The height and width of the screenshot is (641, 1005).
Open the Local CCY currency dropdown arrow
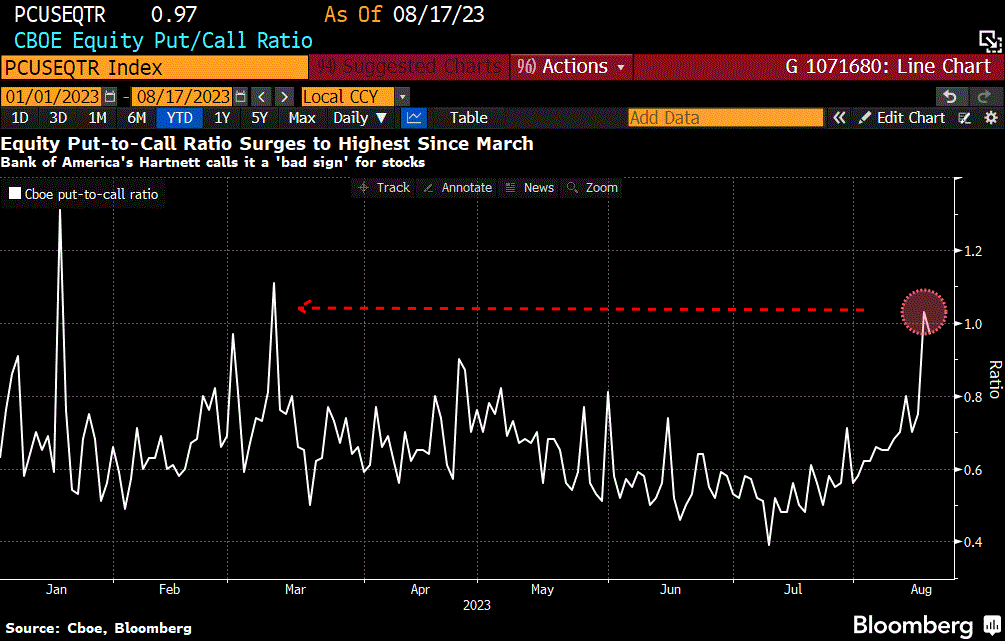tap(402, 97)
